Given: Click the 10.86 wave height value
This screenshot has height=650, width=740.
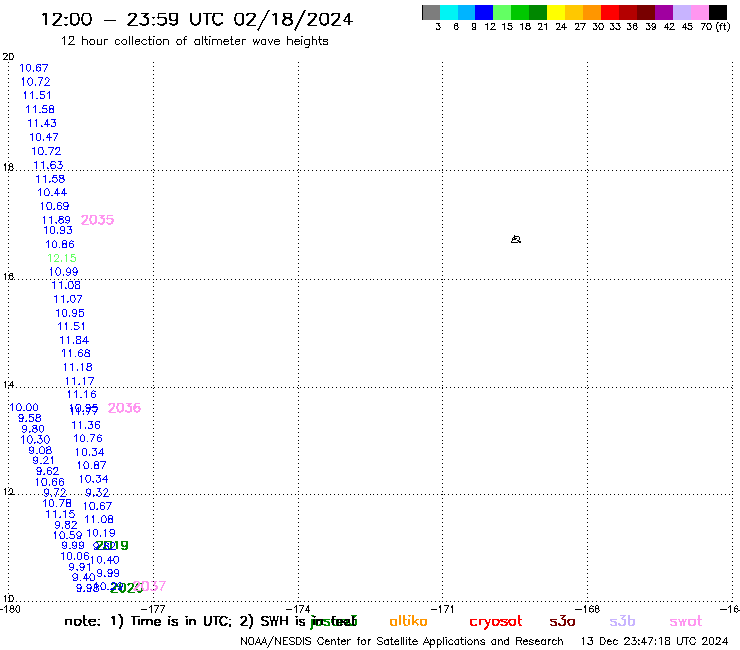Looking at the screenshot, I should [x=60, y=245].
